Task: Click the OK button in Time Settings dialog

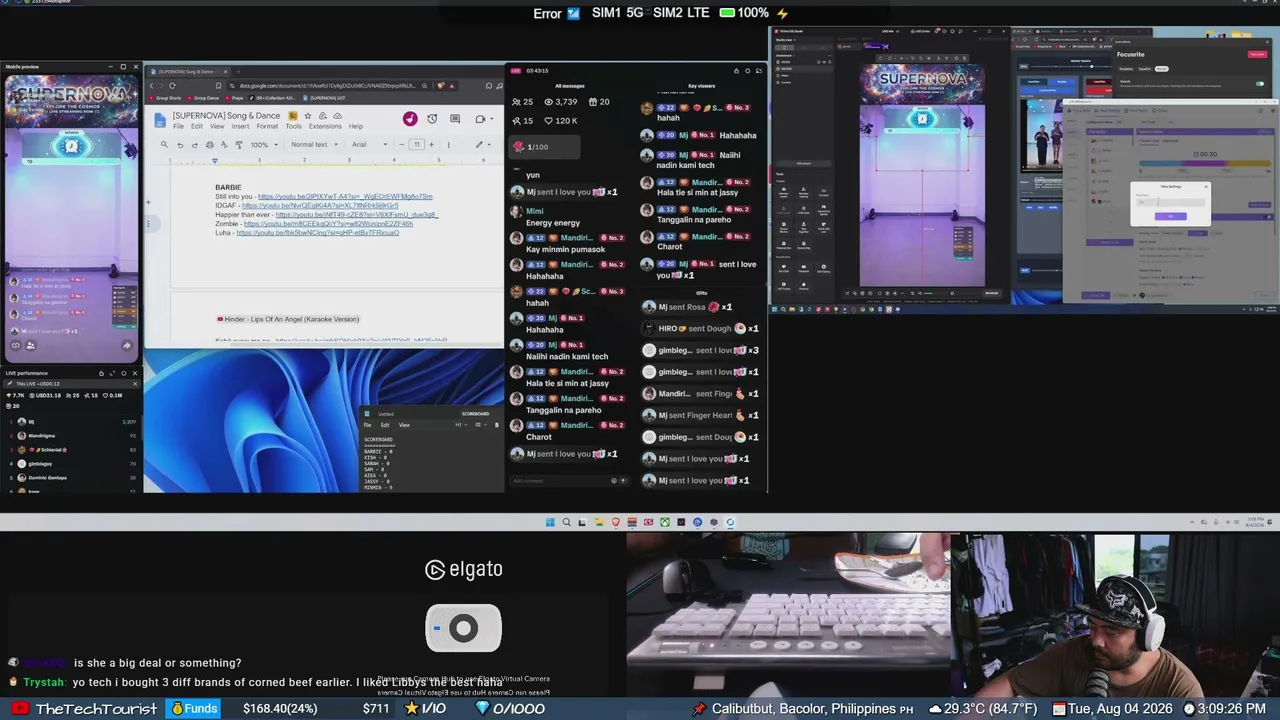Action: pyautogui.click(x=1170, y=216)
